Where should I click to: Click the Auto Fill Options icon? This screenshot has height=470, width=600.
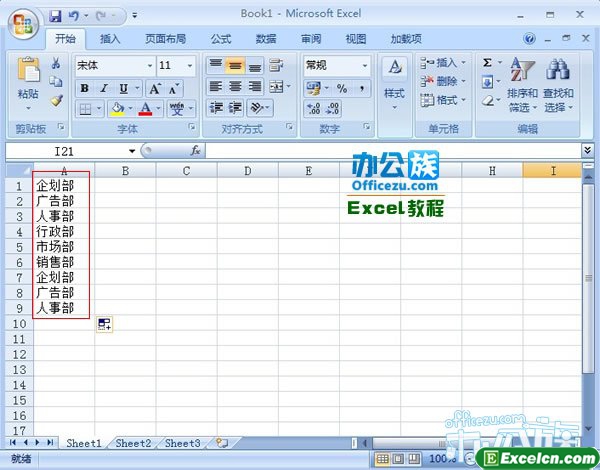pyautogui.click(x=104, y=324)
